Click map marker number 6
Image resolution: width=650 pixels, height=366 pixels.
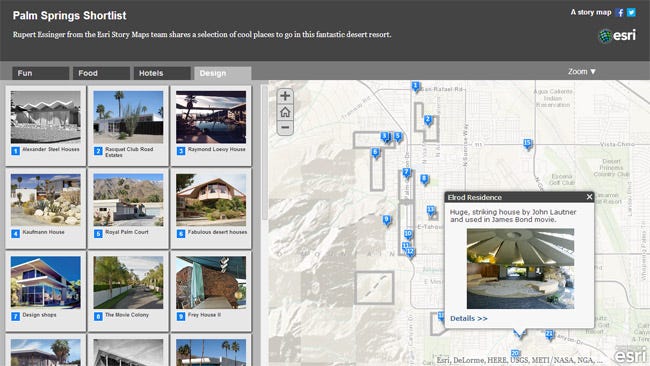point(375,153)
